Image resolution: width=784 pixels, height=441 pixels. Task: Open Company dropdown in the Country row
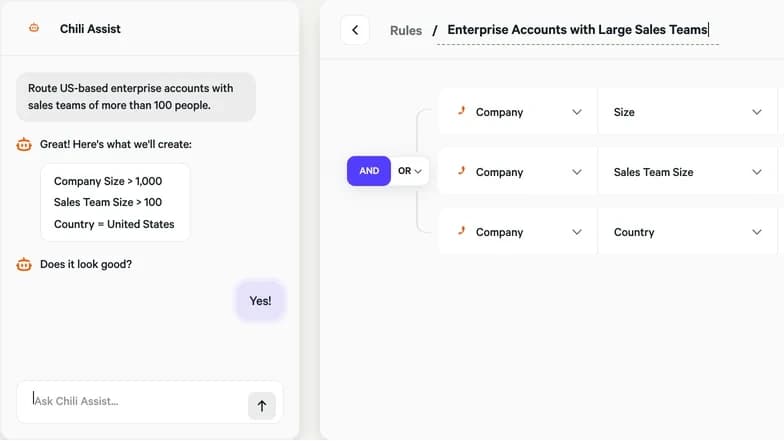(518, 232)
